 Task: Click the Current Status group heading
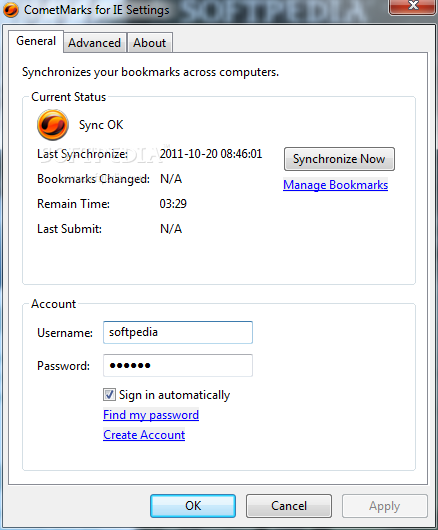tap(69, 97)
